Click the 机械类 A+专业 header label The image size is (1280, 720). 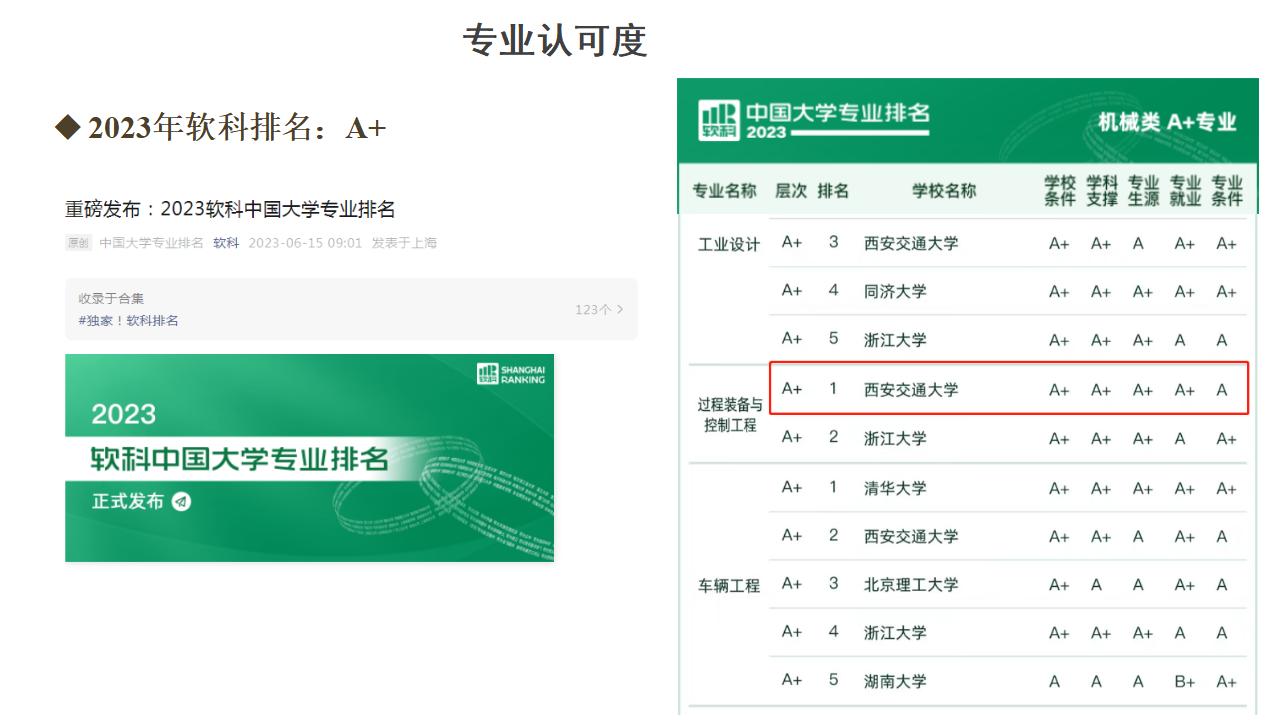pyautogui.click(x=1167, y=122)
